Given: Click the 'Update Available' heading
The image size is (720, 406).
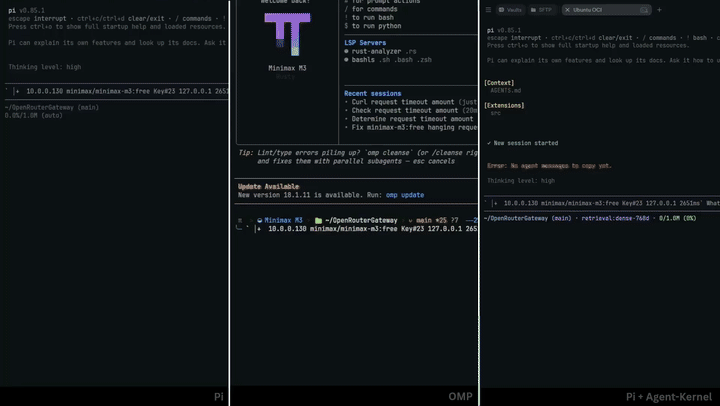Looking at the screenshot, I should [x=269, y=186].
